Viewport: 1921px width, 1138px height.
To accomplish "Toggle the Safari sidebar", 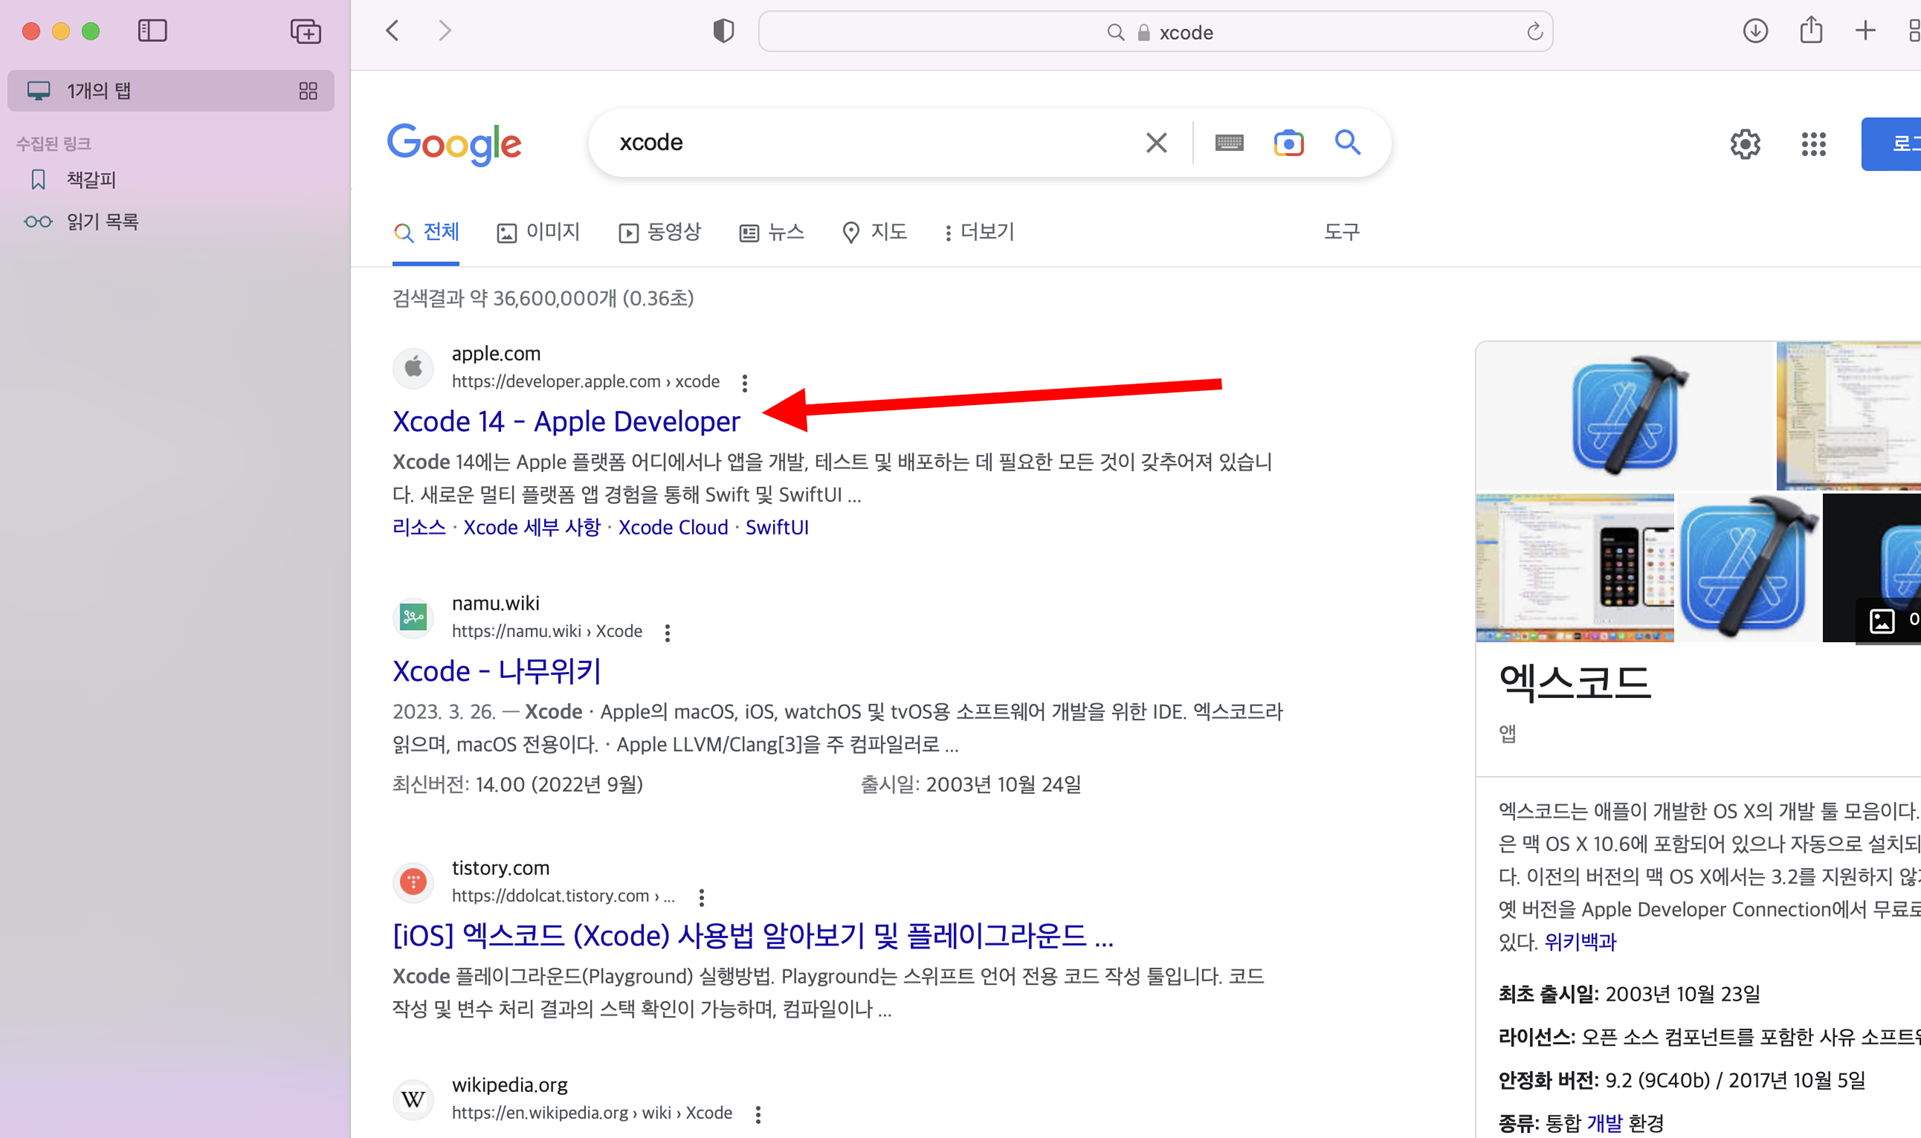I will tap(152, 31).
